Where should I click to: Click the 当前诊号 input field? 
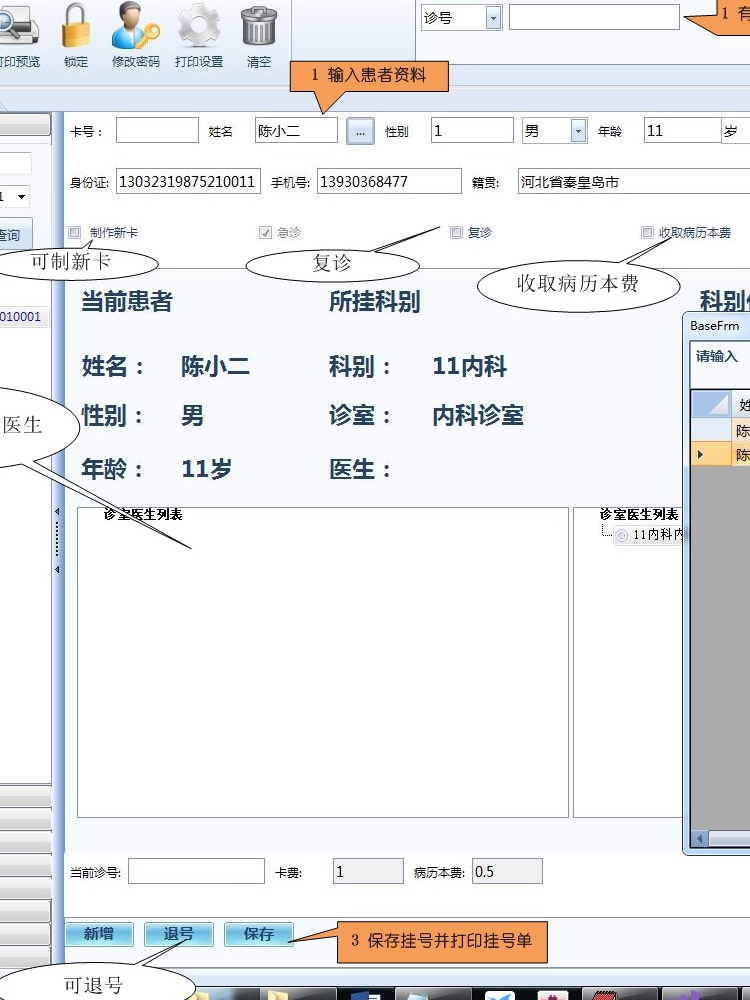click(x=196, y=871)
